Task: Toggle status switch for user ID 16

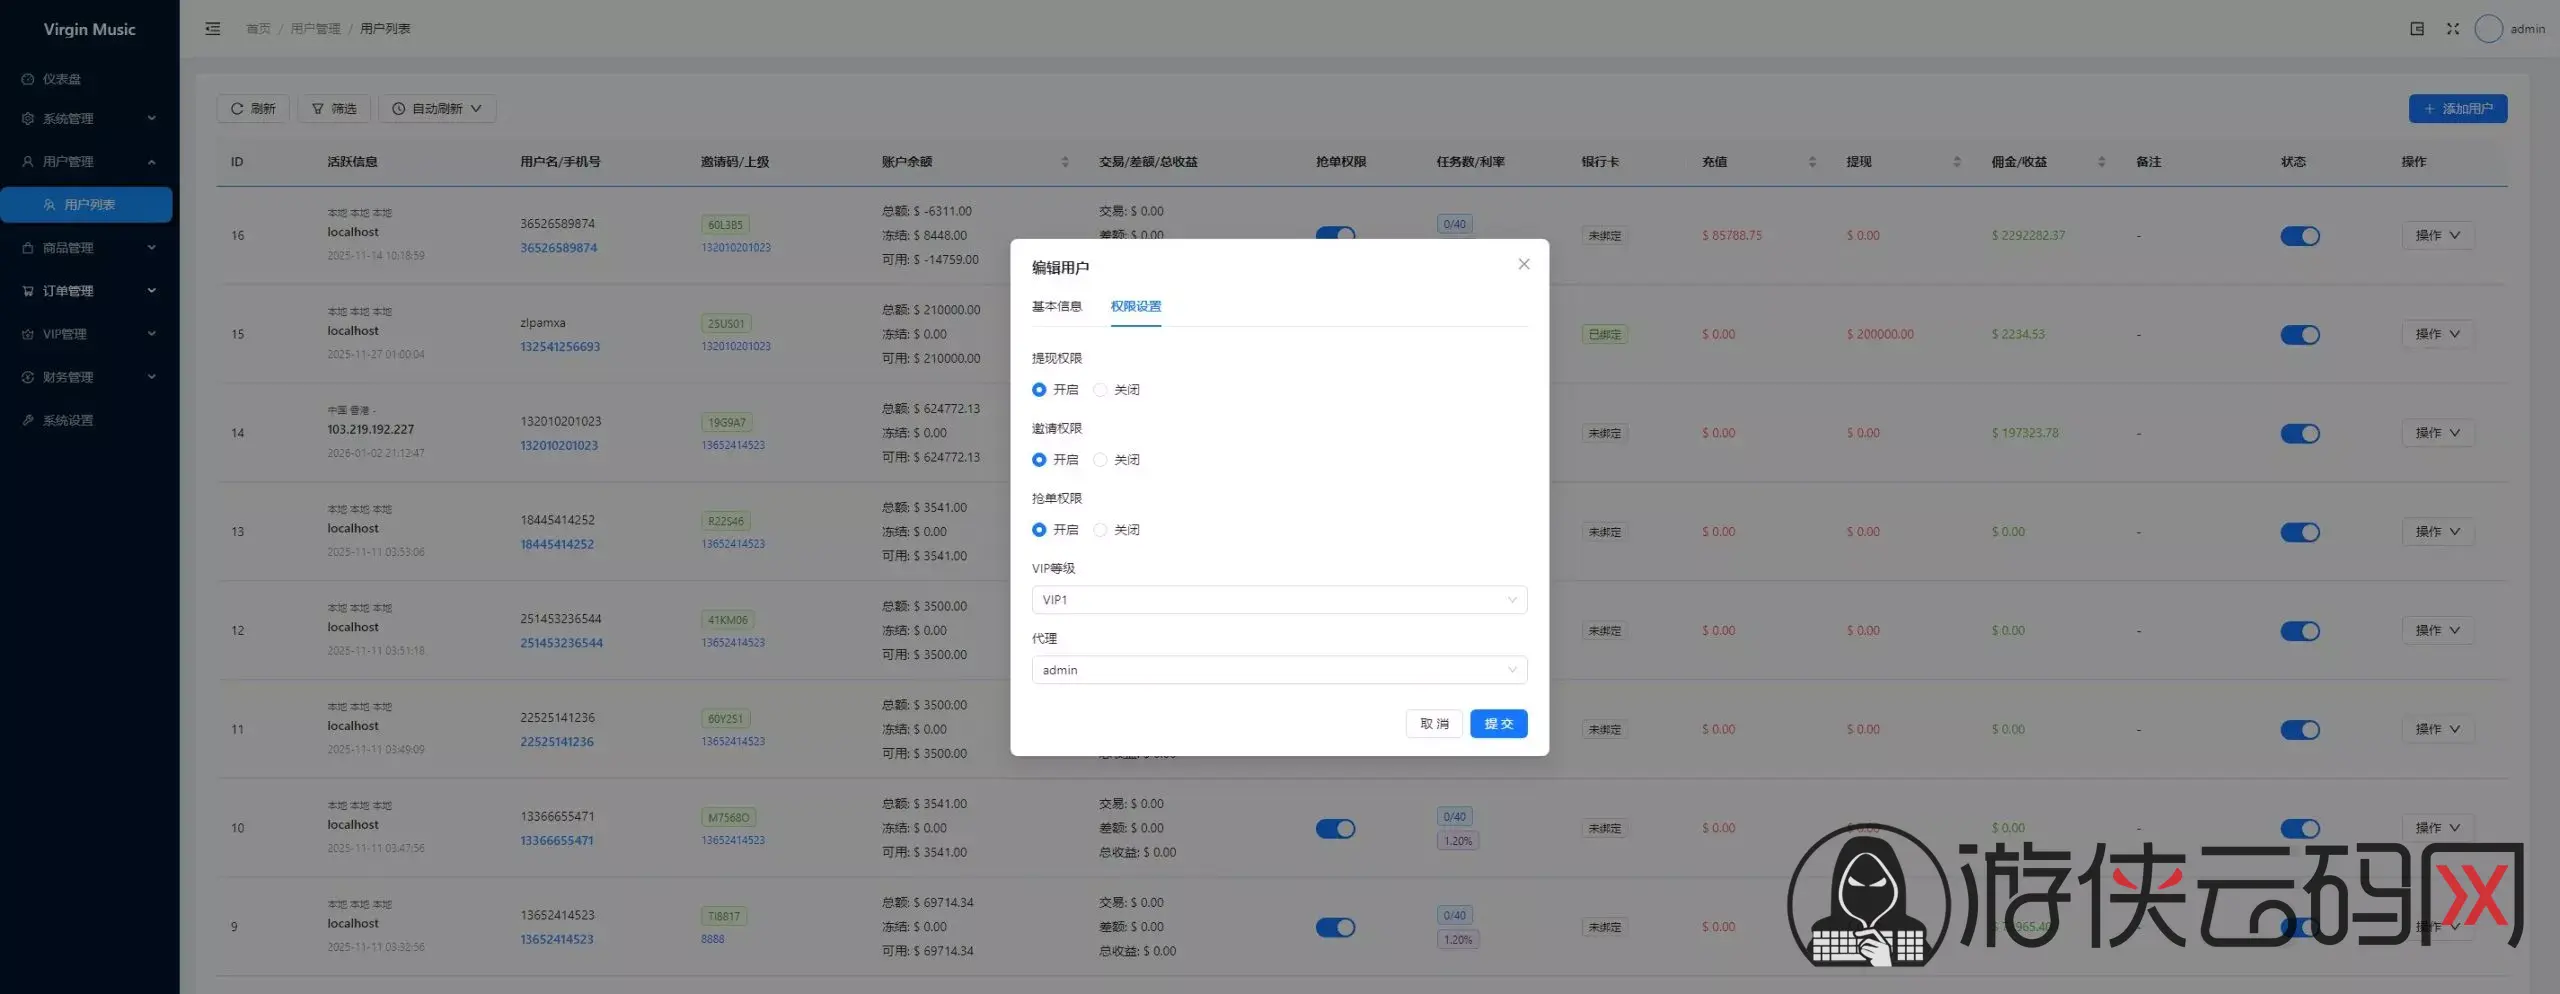Action: pos(2299,236)
